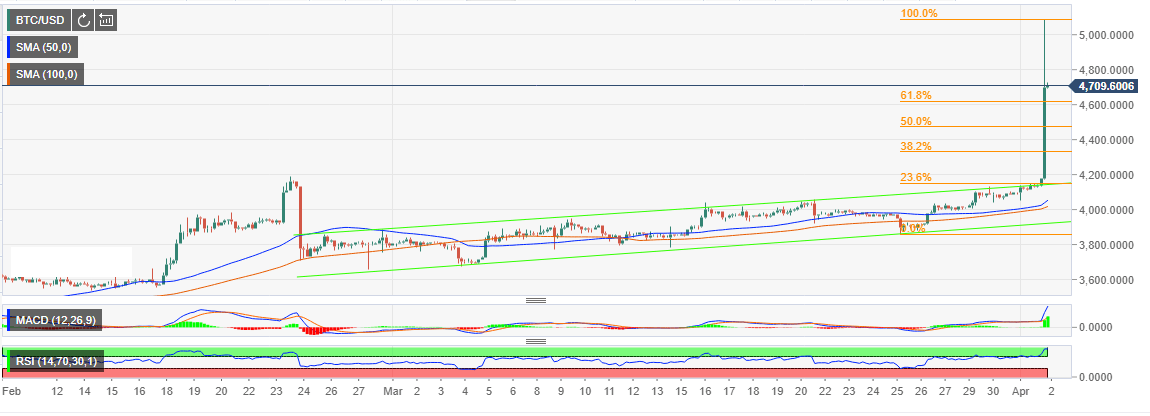The height and width of the screenshot is (416, 1150).
Task: Click the Feb label on the time axis
Action: pyautogui.click(x=13, y=395)
